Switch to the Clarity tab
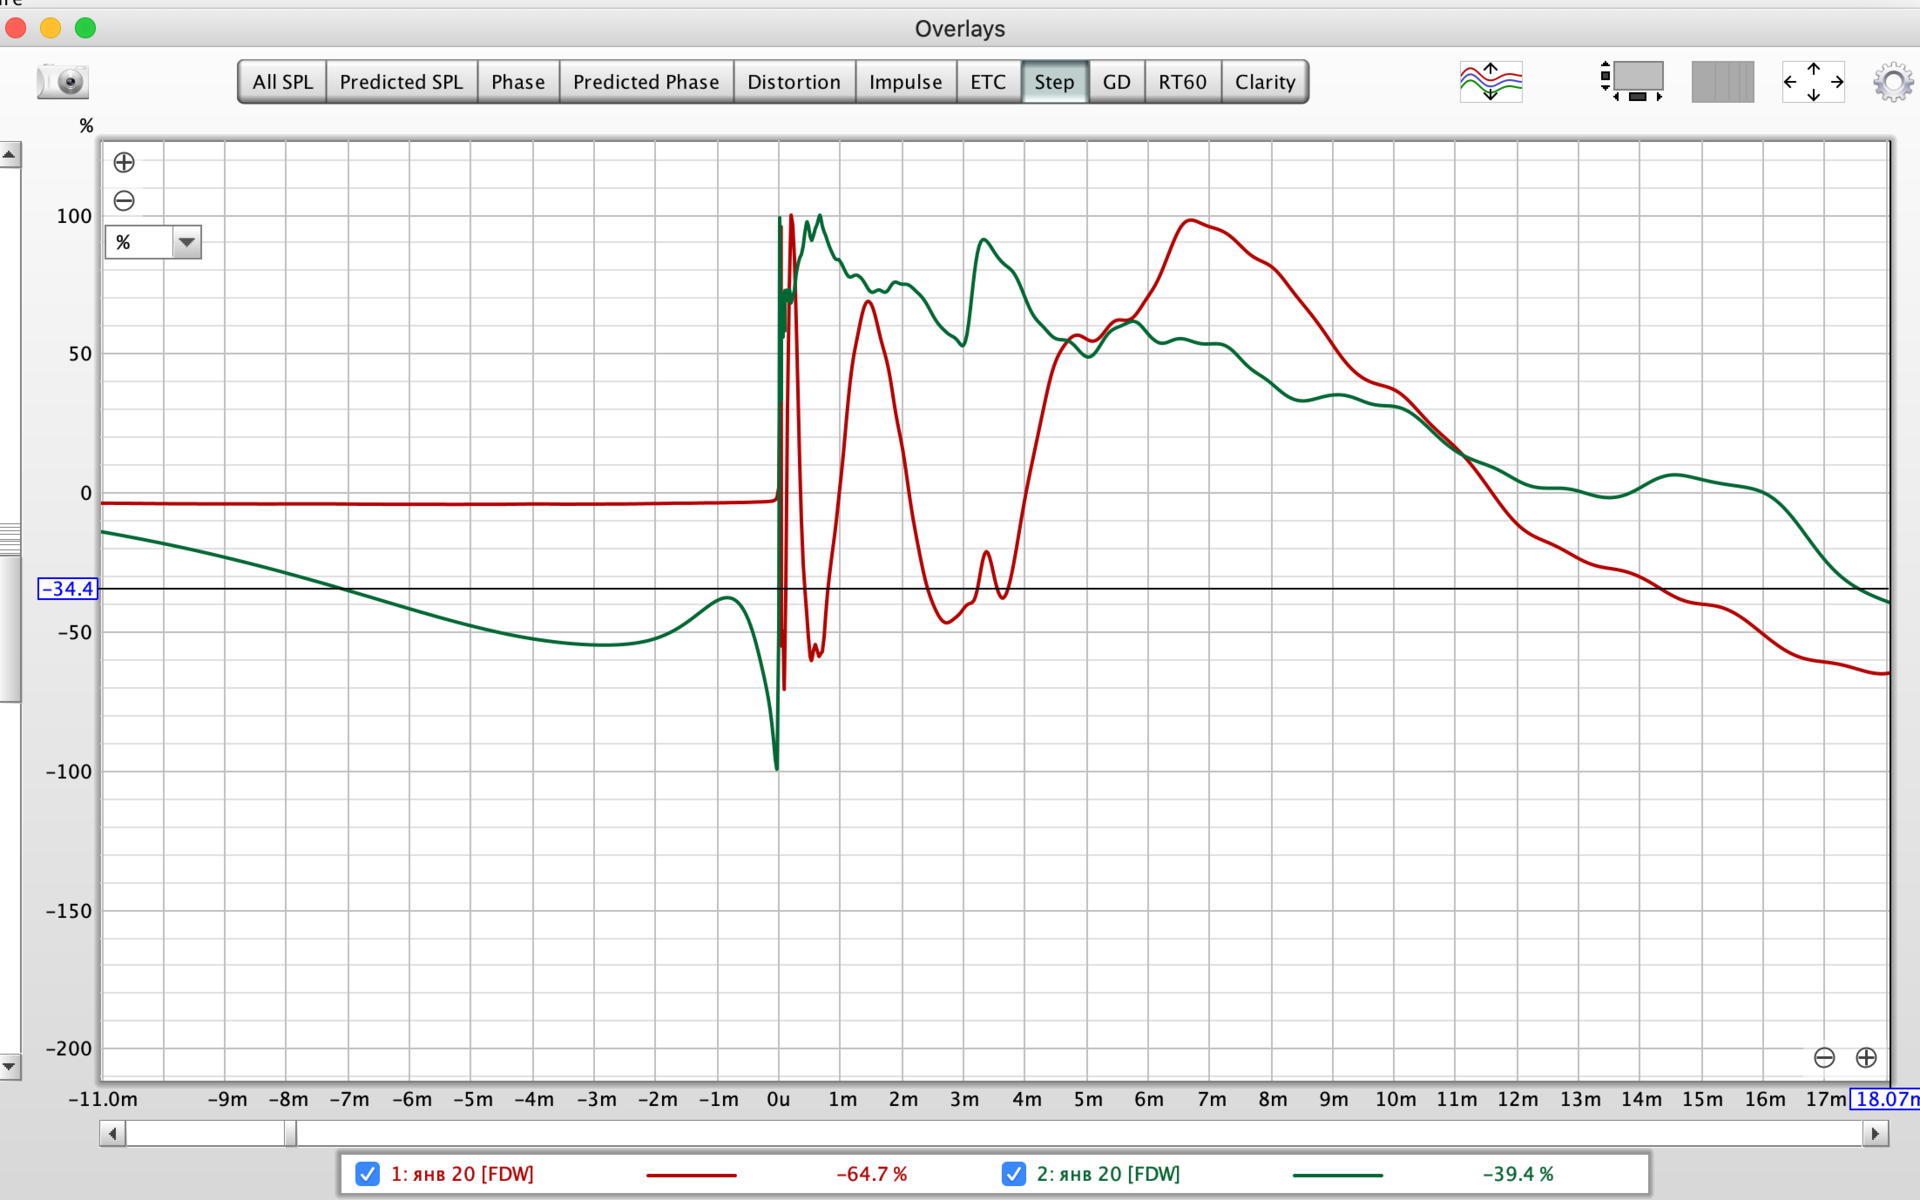Viewport: 1920px width, 1200px height. pyautogui.click(x=1265, y=82)
